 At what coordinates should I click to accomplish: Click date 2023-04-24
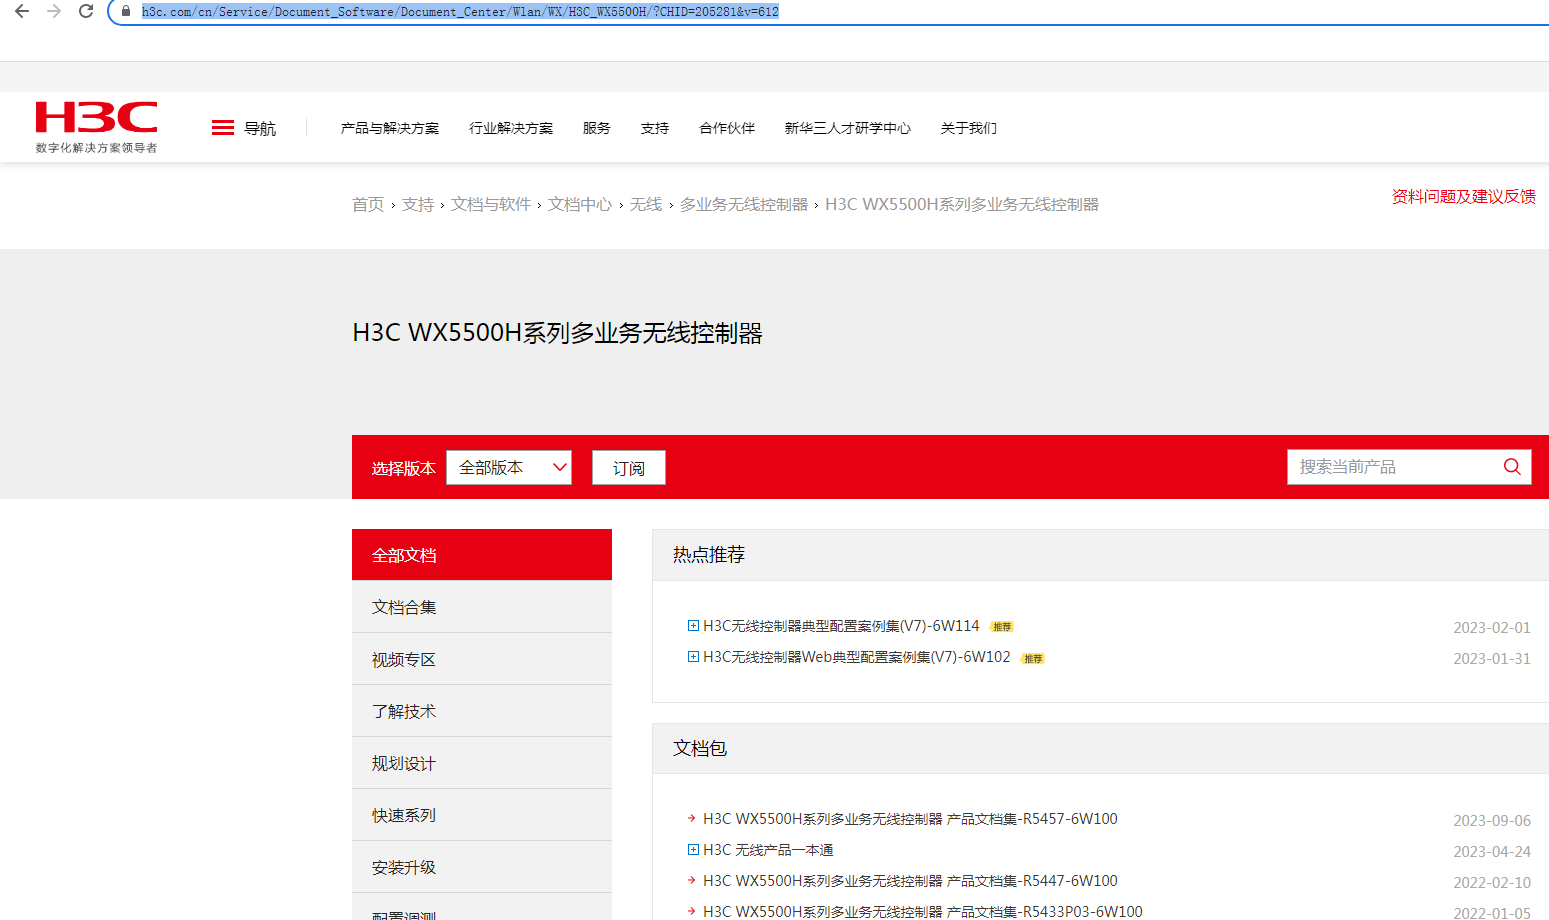click(x=1492, y=852)
